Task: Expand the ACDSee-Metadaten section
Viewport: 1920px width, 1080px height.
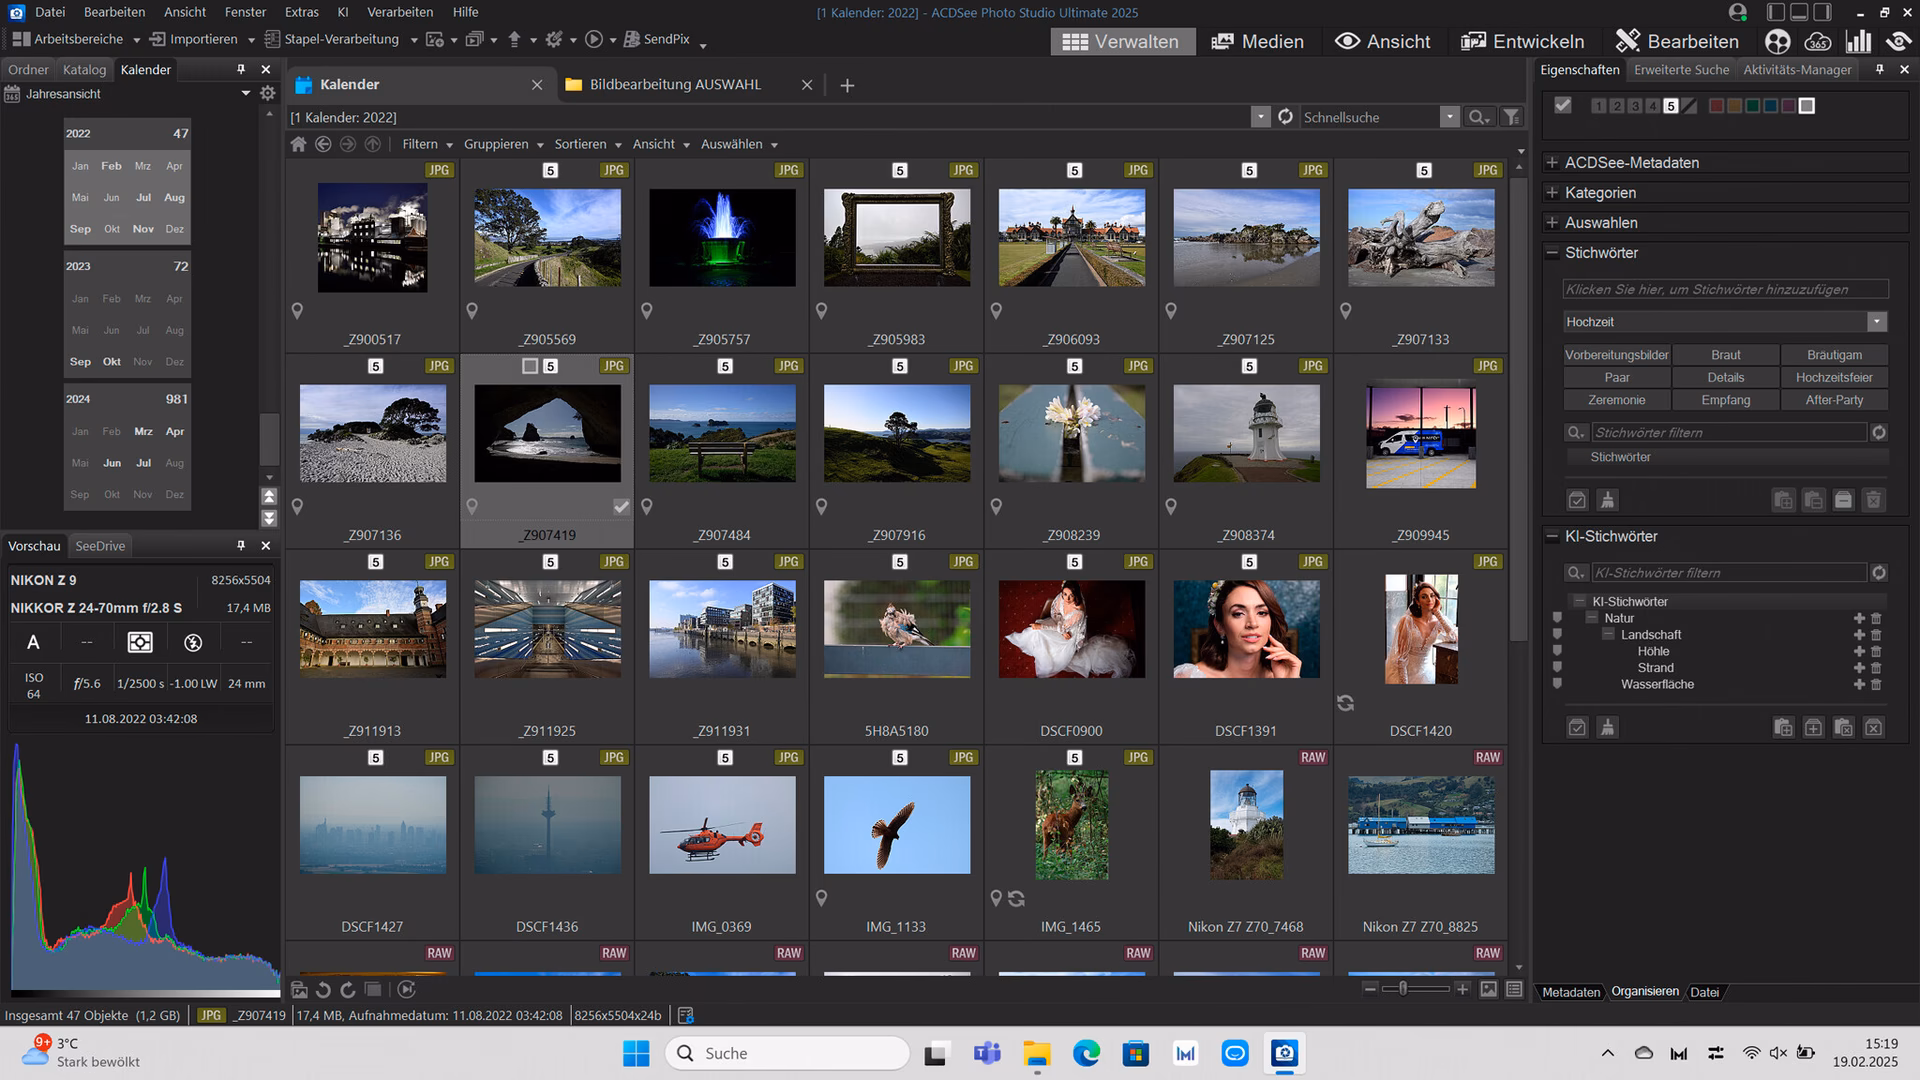Action: coord(1551,162)
